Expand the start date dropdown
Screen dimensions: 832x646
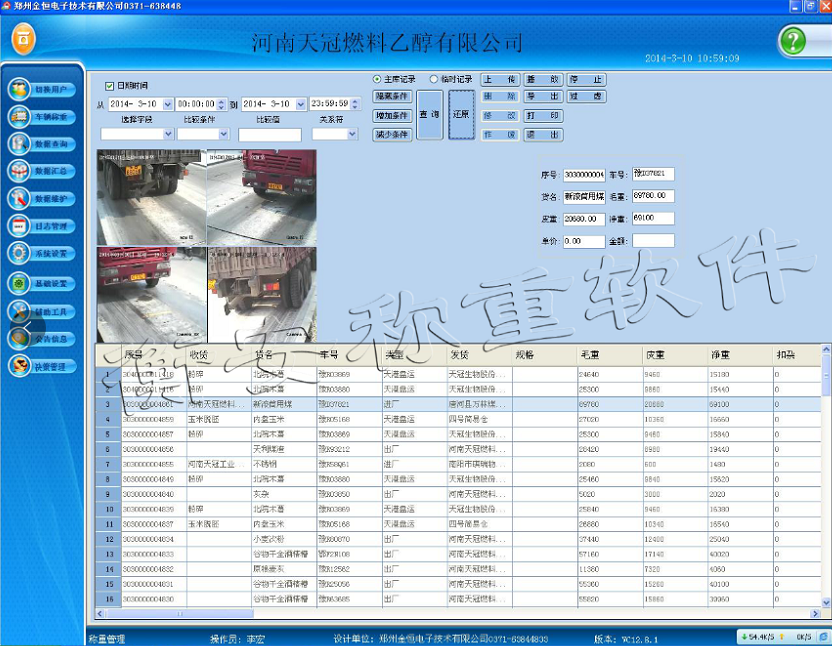[x=168, y=104]
